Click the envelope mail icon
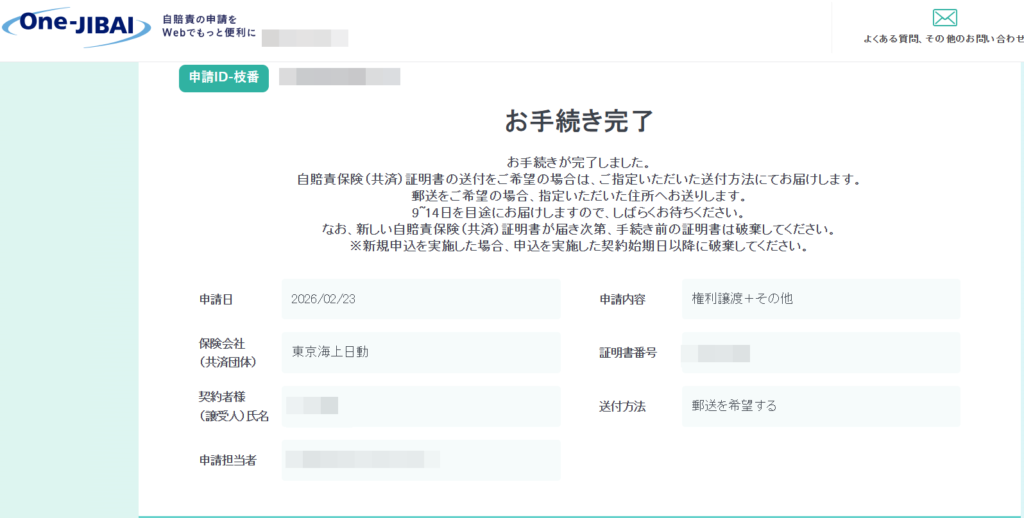1024x518 pixels. click(x=944, y=18)
